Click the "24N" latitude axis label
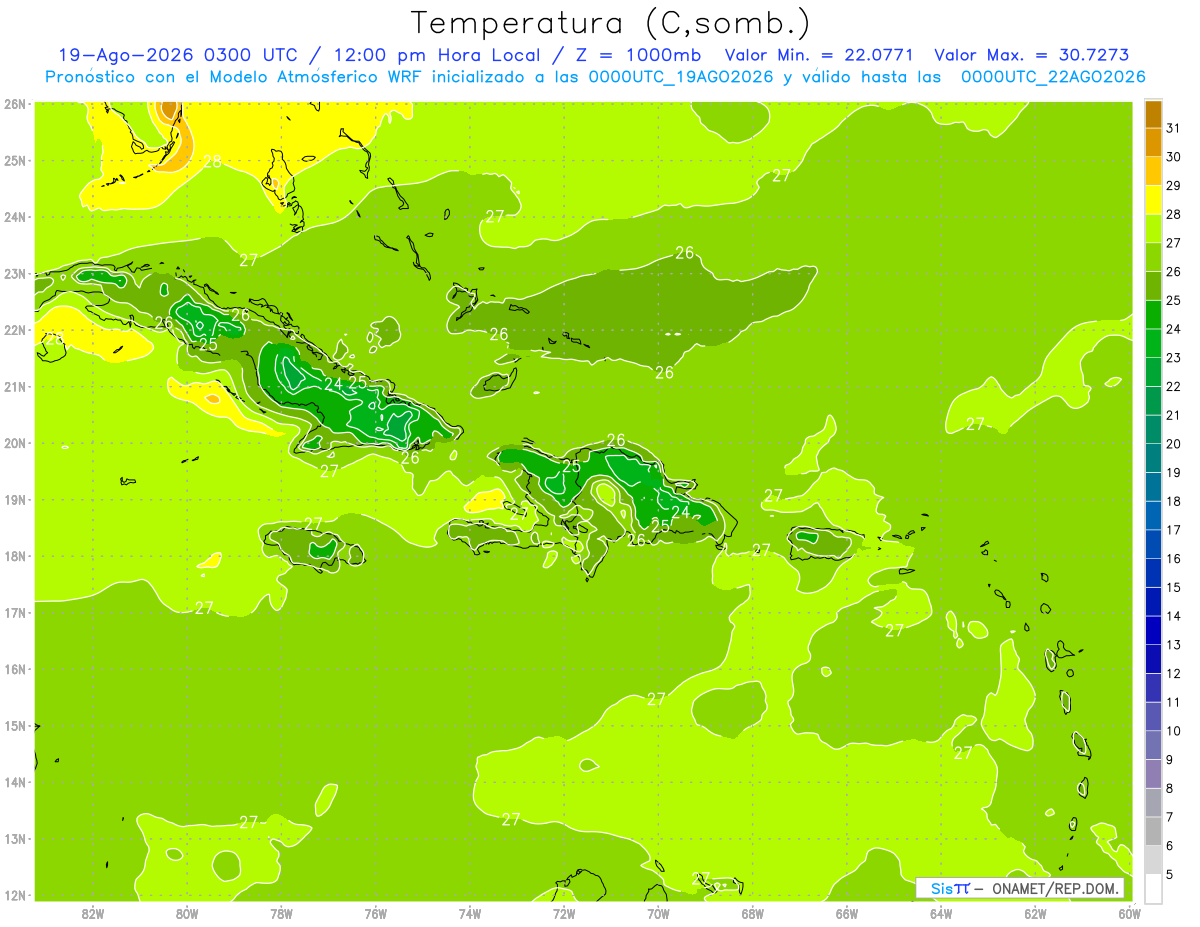This screenshot has height=927, width=1200. coord(14,217)
